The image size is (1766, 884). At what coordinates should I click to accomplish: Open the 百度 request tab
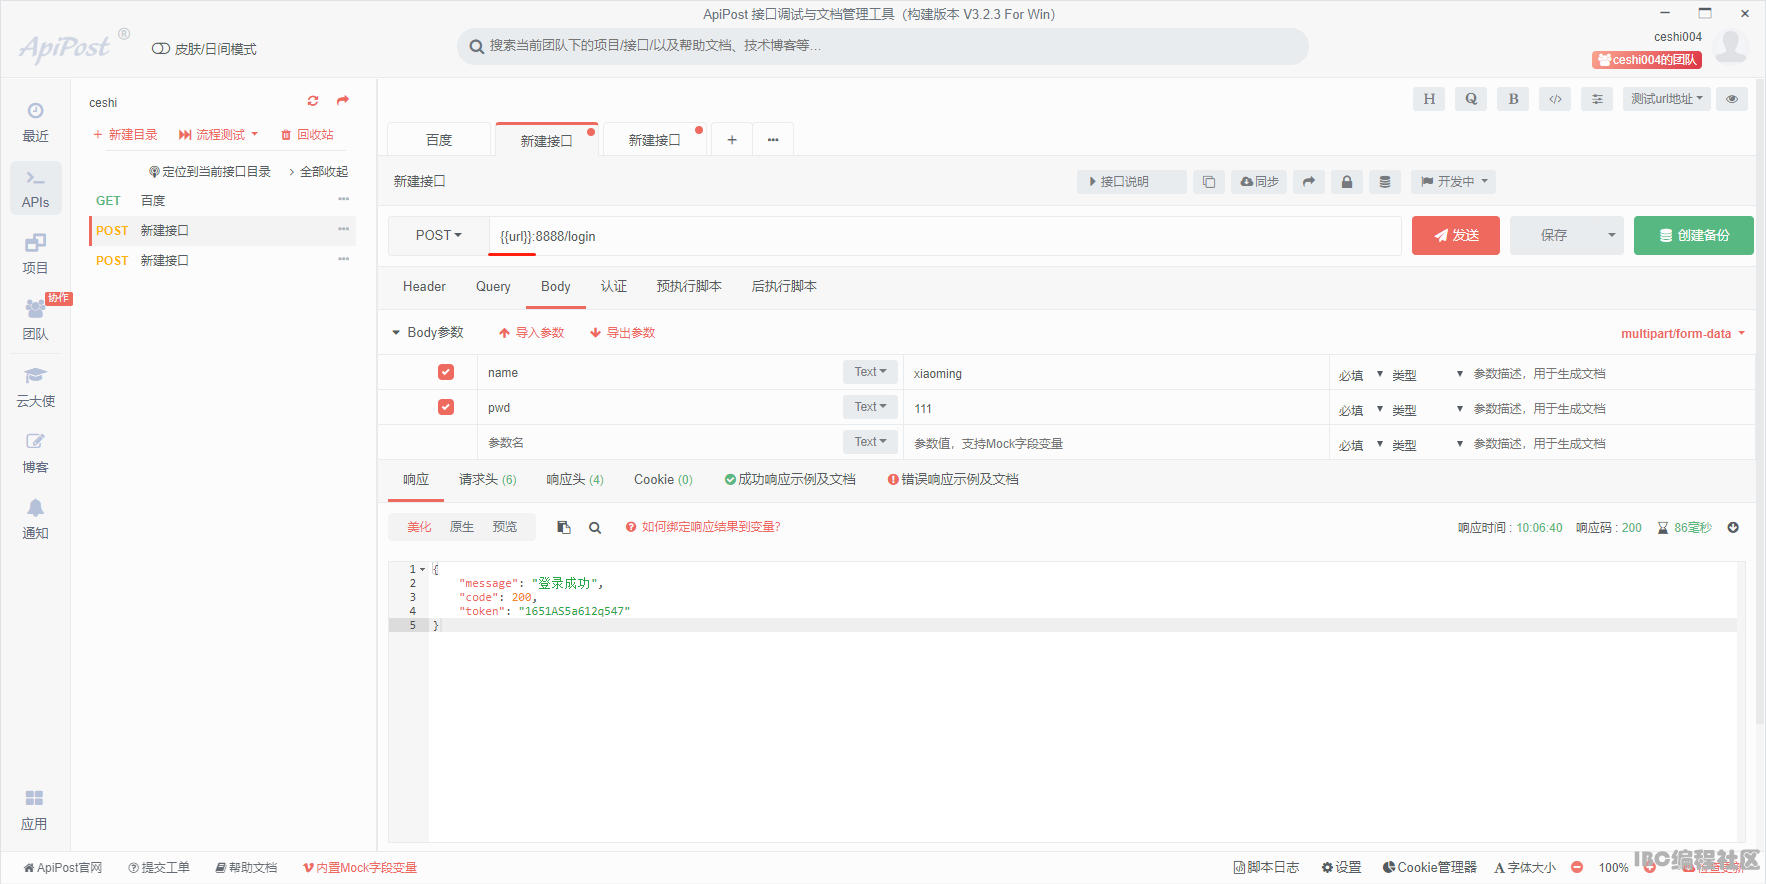[439, 140]
